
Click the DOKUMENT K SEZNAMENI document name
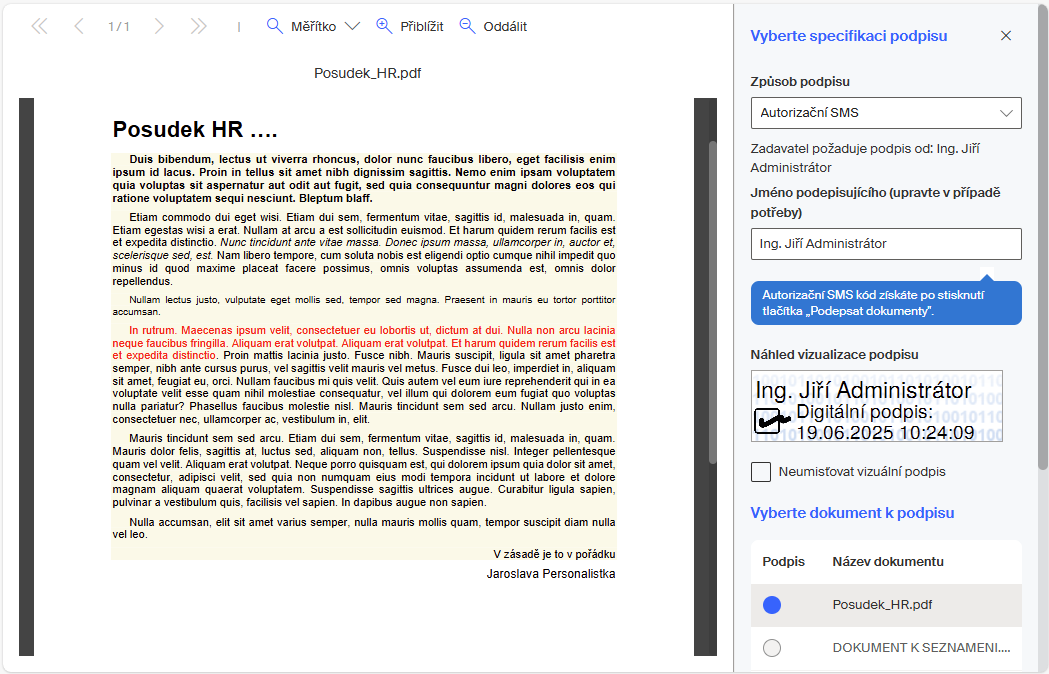pos(921,648)
